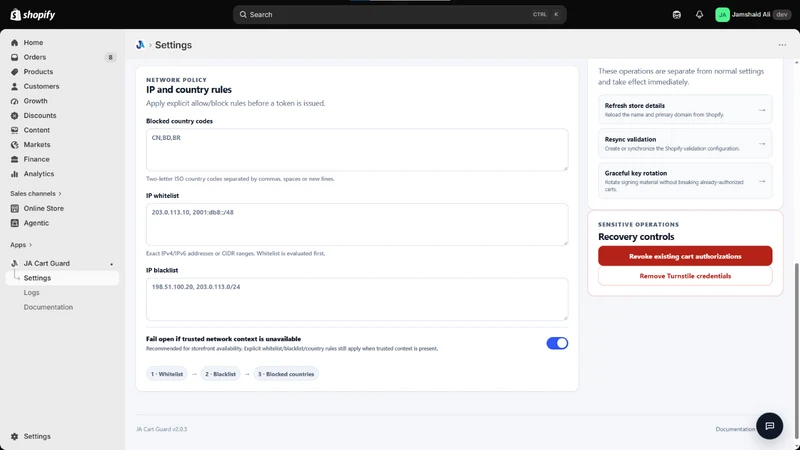
Task: Click Remove Turnstile credentials
Action: point(685,276)
